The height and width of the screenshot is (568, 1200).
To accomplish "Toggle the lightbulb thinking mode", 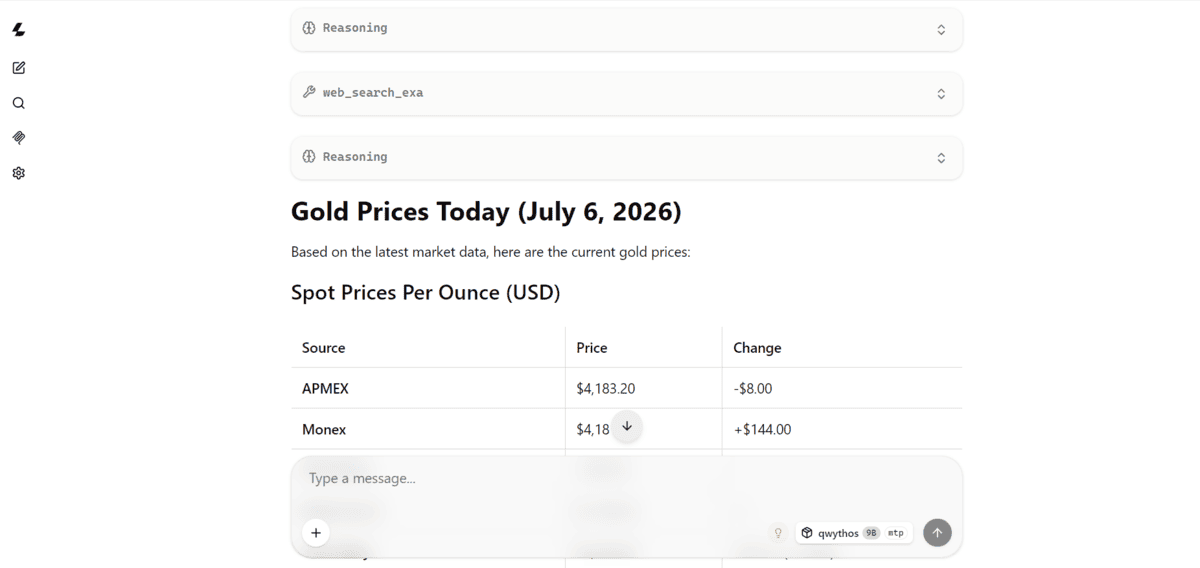I will [x=778, y=533].
